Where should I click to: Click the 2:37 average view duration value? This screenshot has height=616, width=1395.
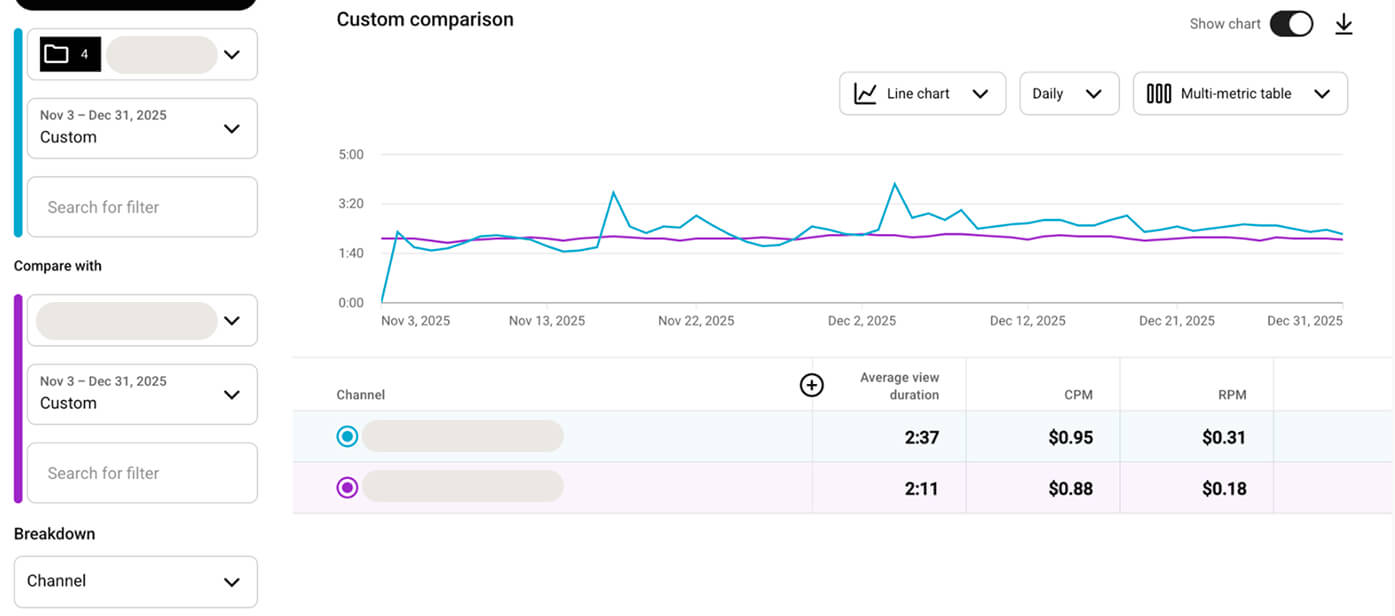[x=921, y=437]
